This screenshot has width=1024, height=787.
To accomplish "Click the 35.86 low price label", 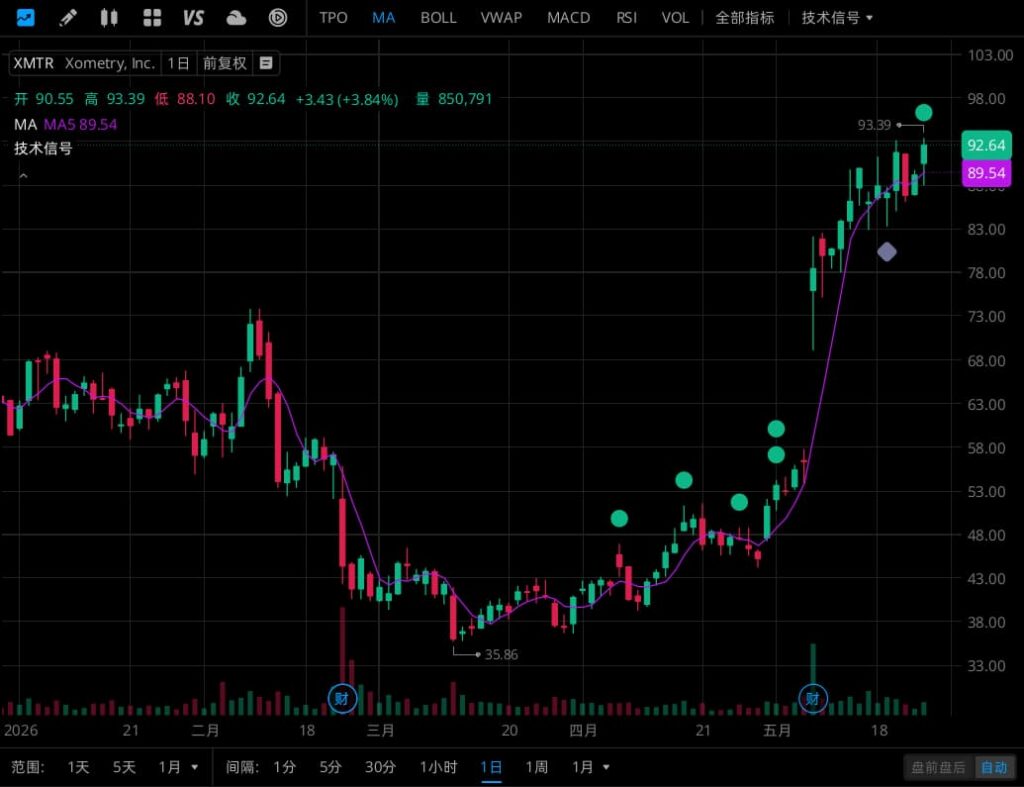I will (501, 654).
